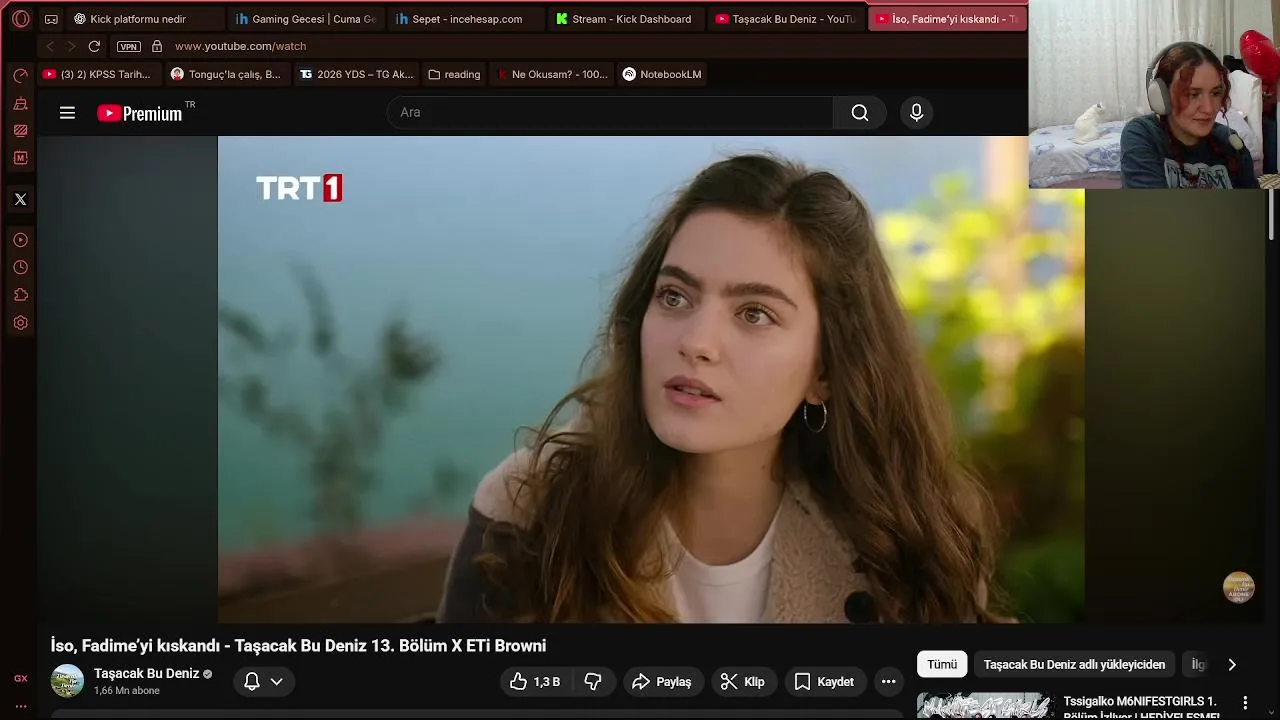Open the Opera main menu icon
The image size is (1280, 720).
pyautogui.click(x=20, y=19)
